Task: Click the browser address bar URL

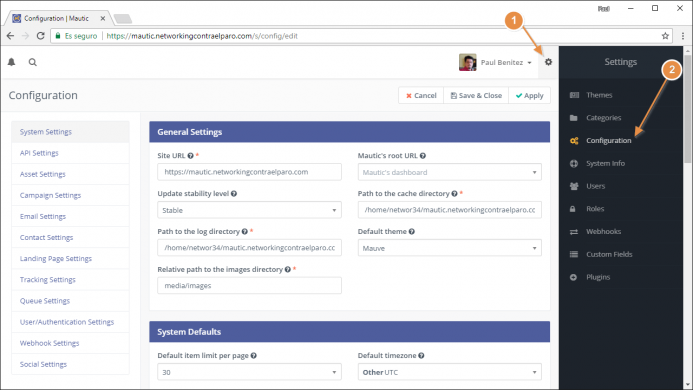Action: tap(202, 36)
